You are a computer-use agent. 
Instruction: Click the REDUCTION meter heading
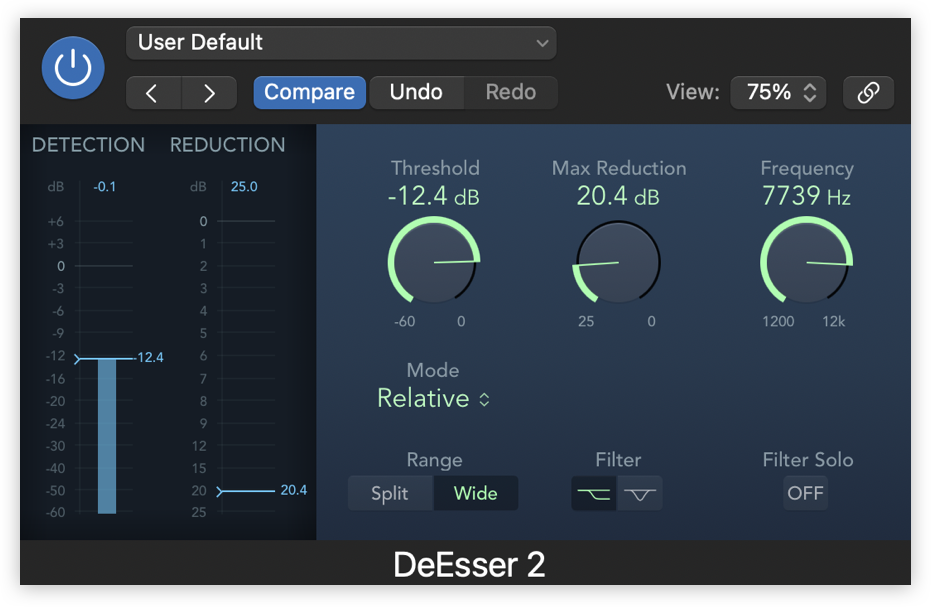point(227,145)
